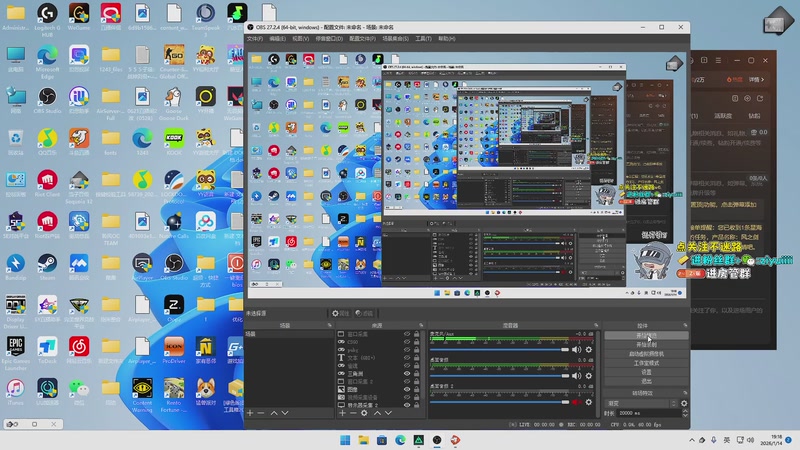Add a new source with plus icon

pos(341,412)
